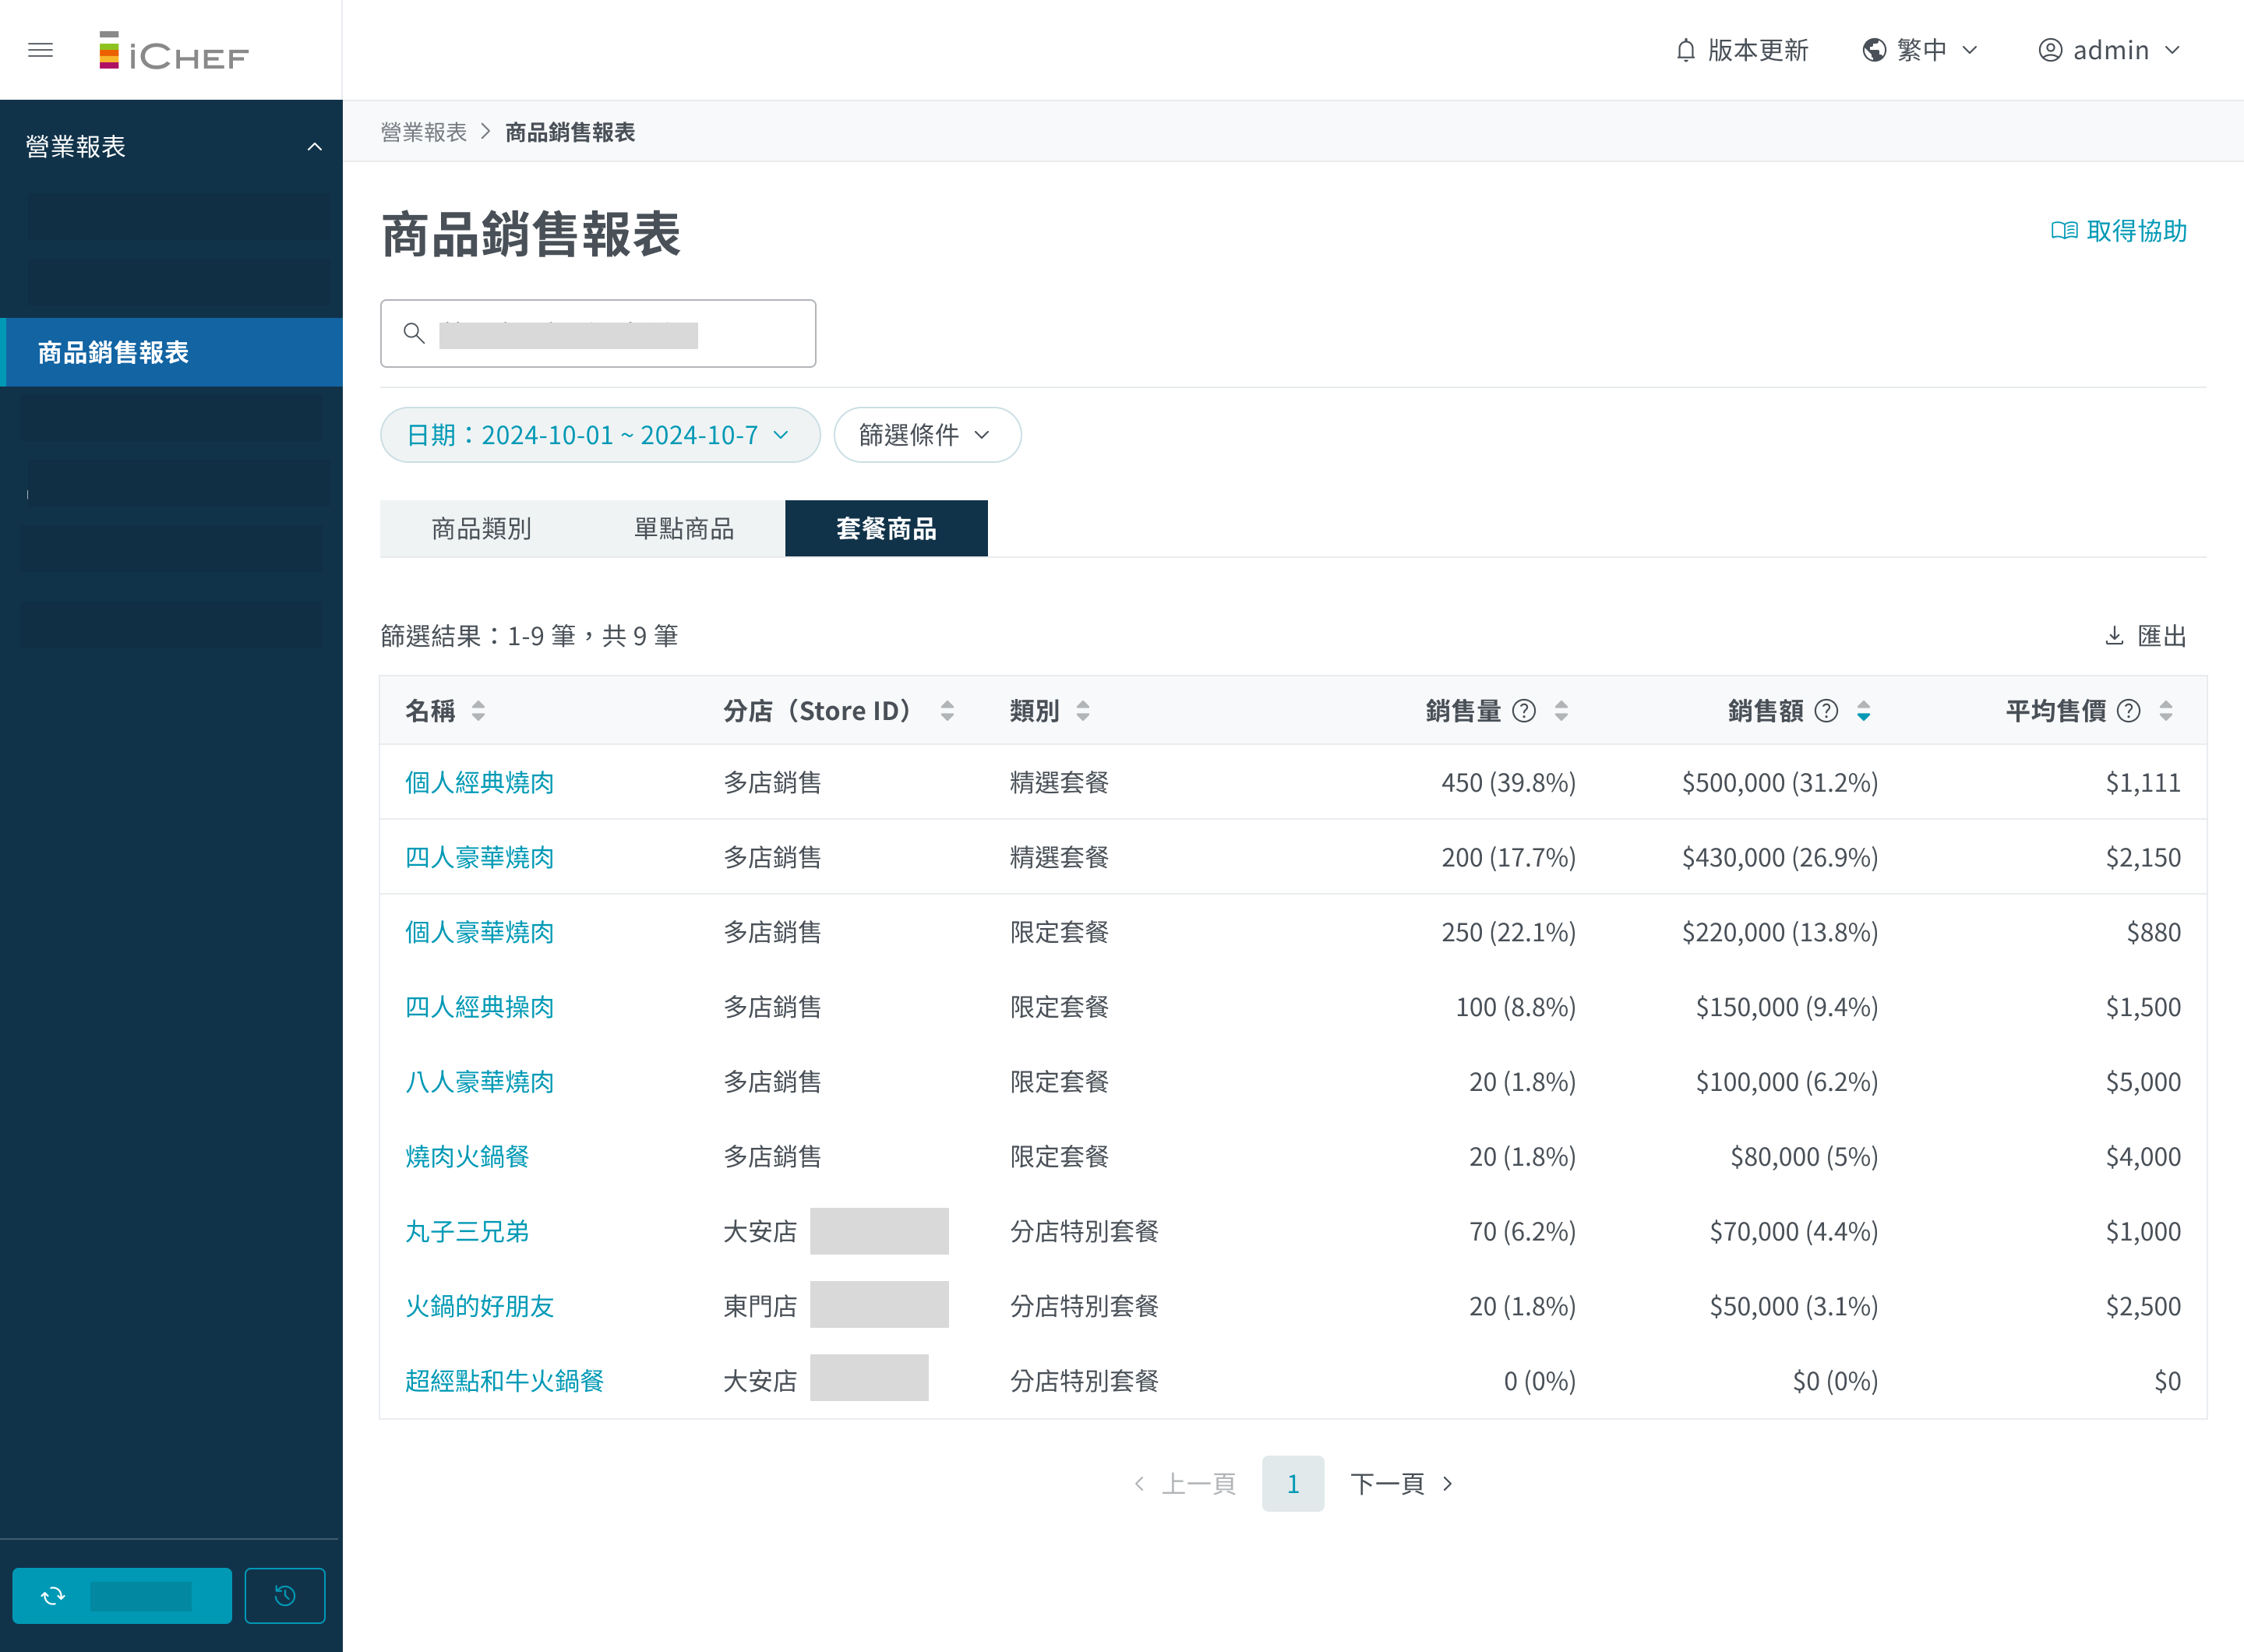This screenshot has width=2244, height=1652.
Task: Sort by 名稱 column arrows
Action: point(479,711)
